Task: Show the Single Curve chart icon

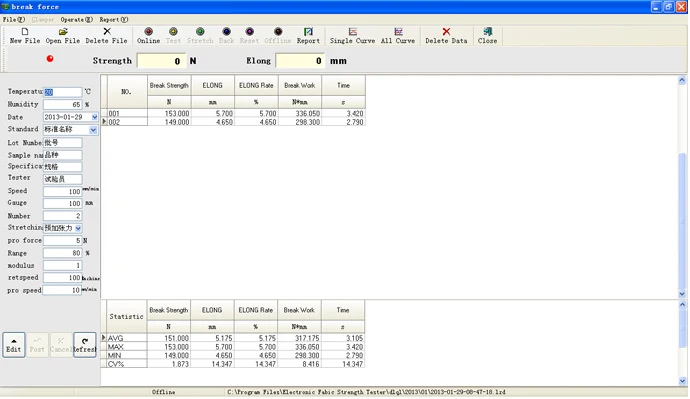Action: 352,31
